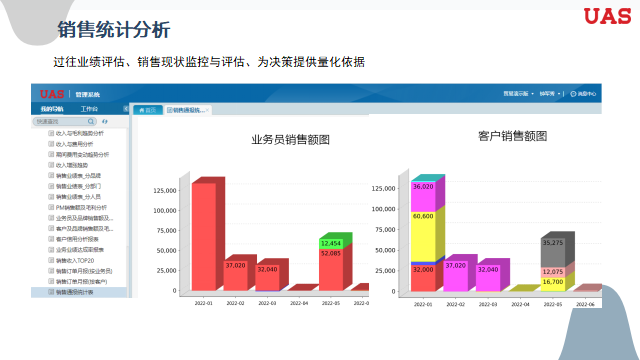The image size is (640, 360).
Task: Open the 销售业绩表_分部门 report
Action: (x=78, y=186)
